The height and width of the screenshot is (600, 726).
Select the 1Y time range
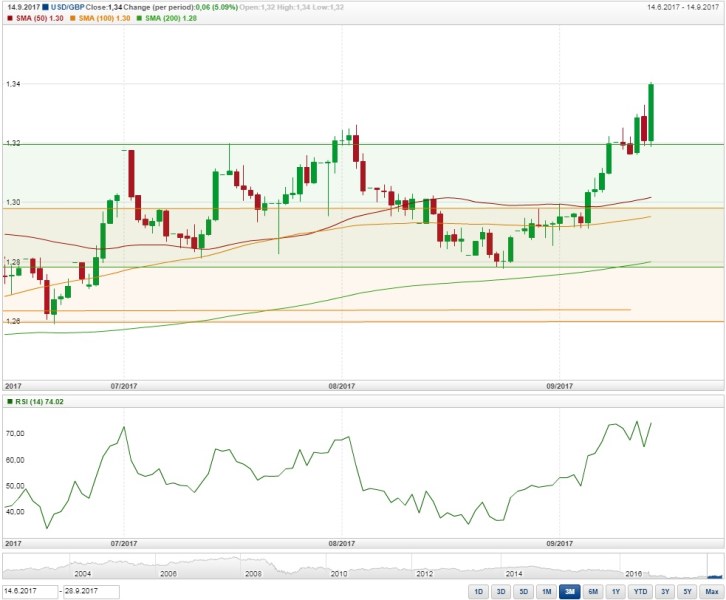616,592
